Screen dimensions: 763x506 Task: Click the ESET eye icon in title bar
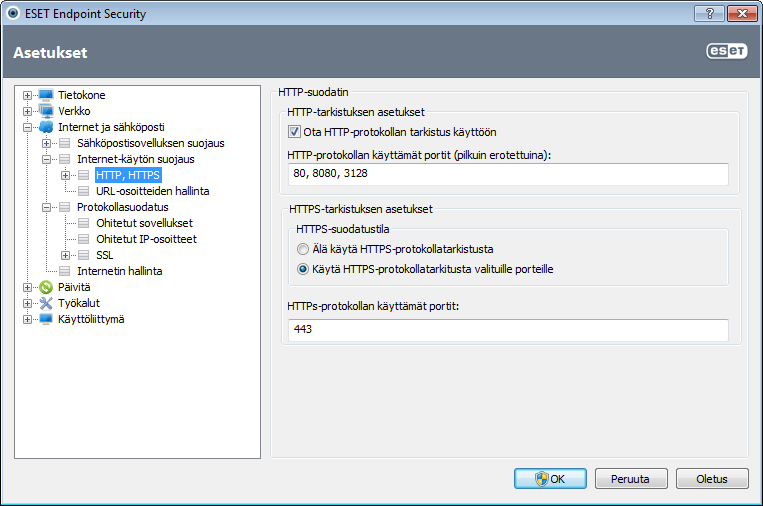pyautogui.click(x=13, y=13)
